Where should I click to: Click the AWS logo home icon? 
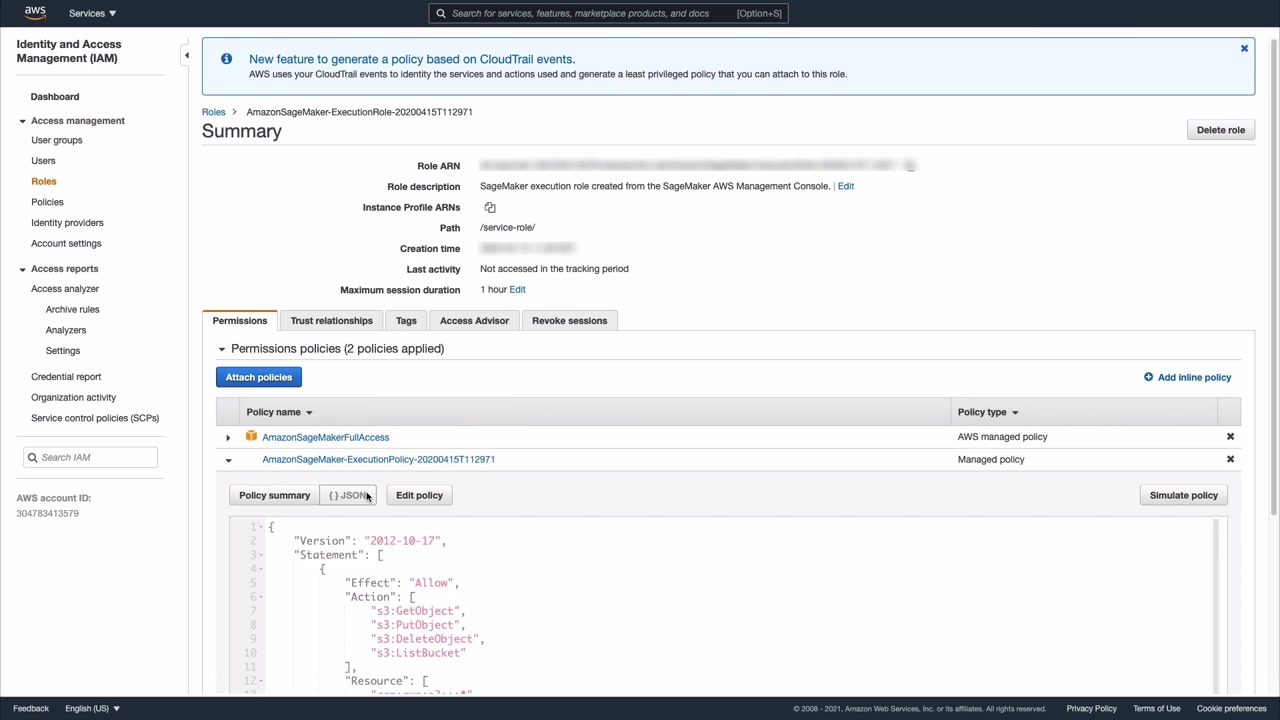coord(35,13)
